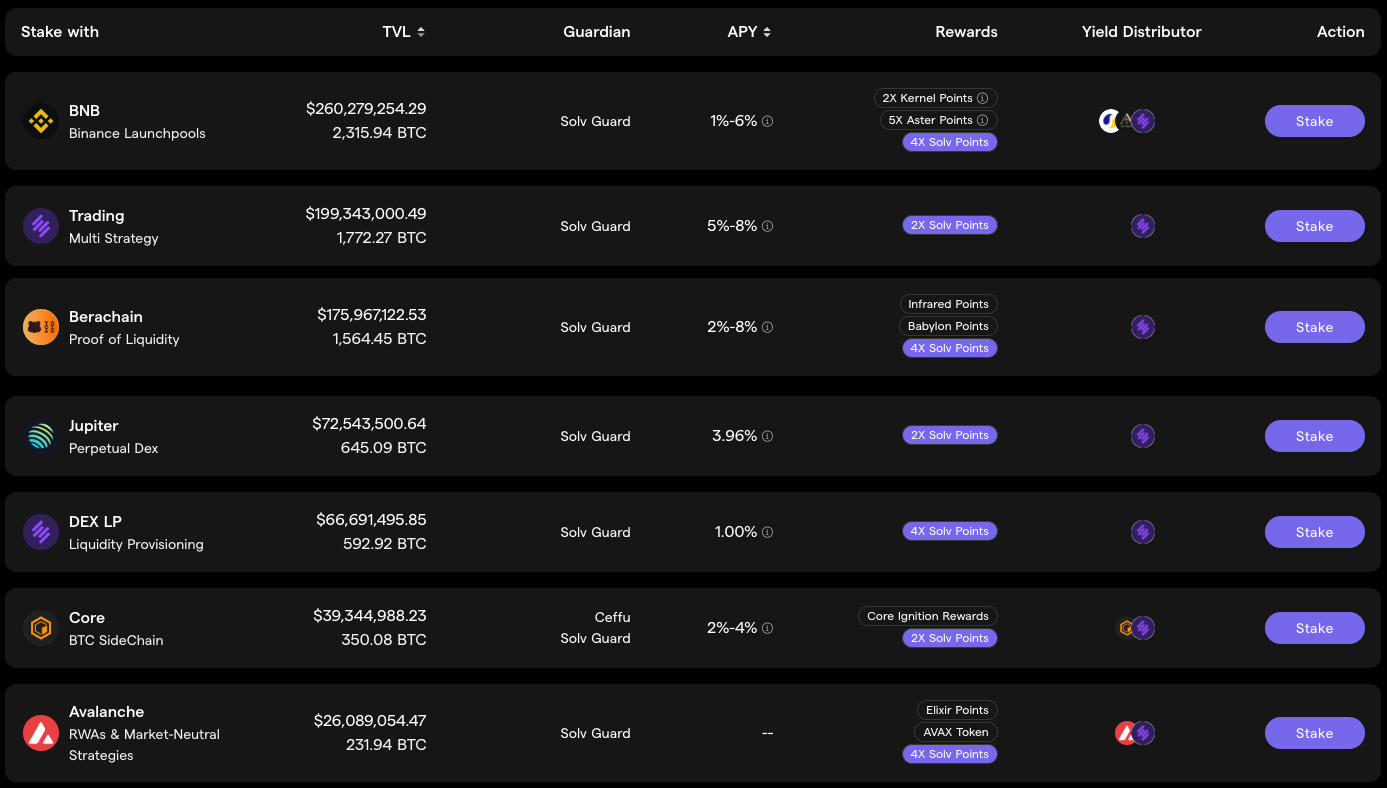Open the APY info tooltip for Berachain
Screen dimensions: 1387x788
(x=767, y=327)
